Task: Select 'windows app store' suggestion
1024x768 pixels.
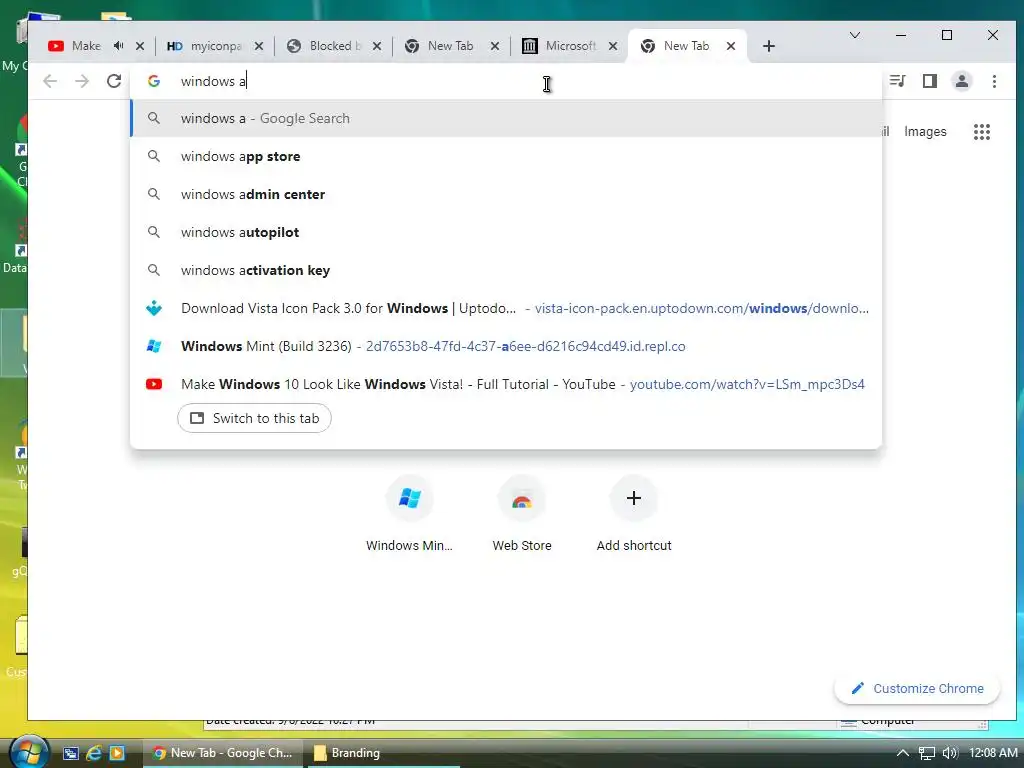Action: tap(506, 156)
